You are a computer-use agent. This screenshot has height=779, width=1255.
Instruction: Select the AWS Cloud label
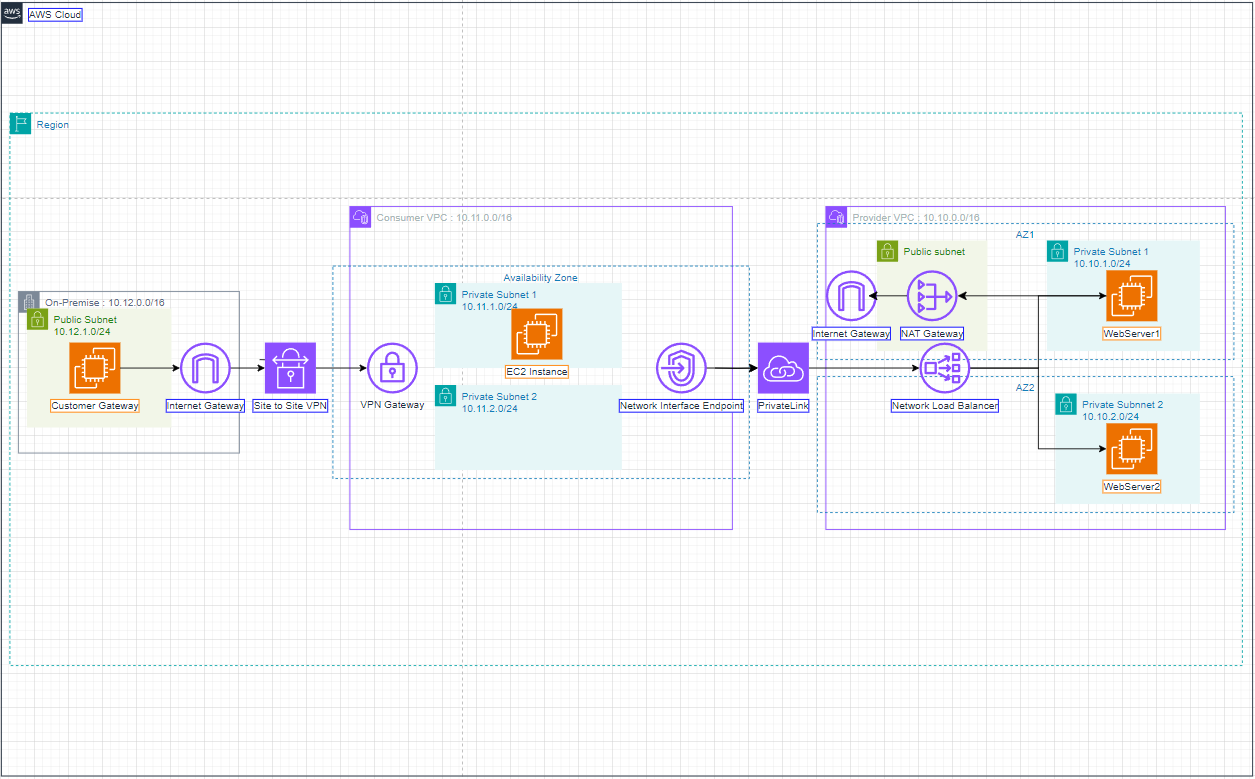[x=55, y=15]
